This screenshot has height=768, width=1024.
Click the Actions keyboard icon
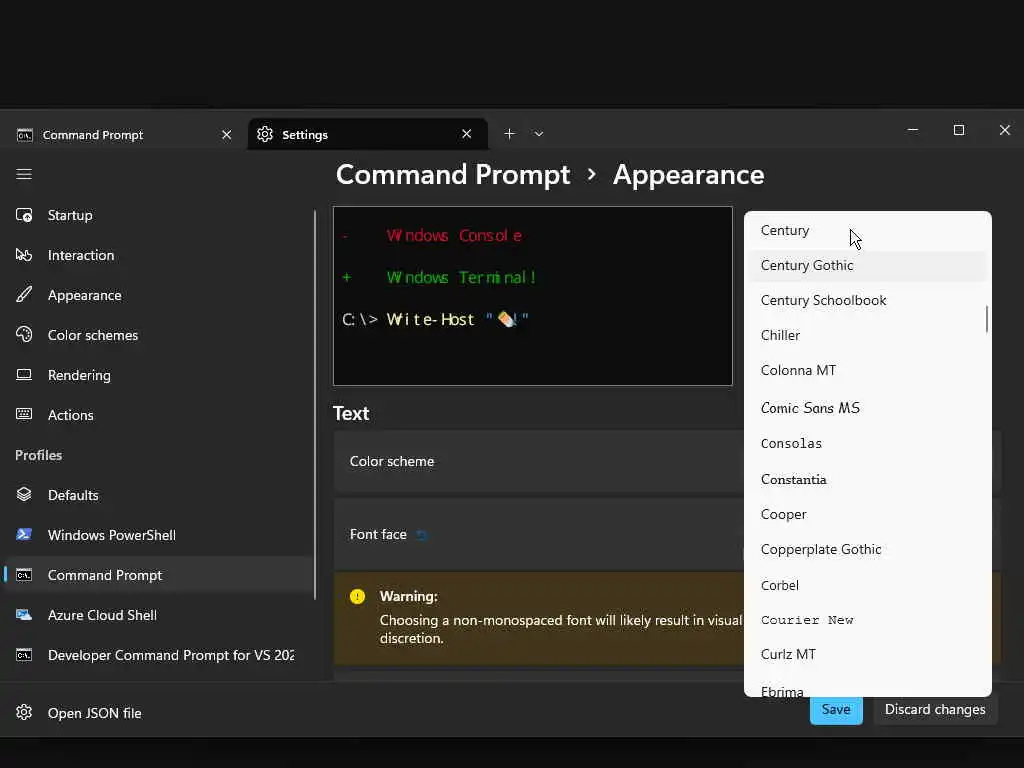tap(24, 414)
